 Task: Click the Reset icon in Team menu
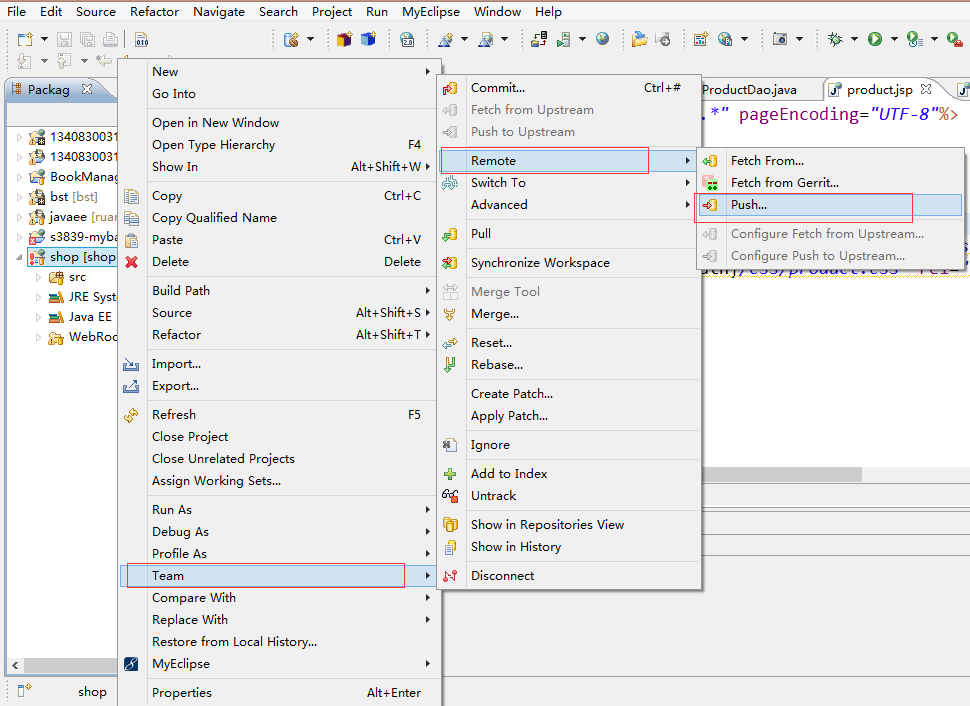450,343
